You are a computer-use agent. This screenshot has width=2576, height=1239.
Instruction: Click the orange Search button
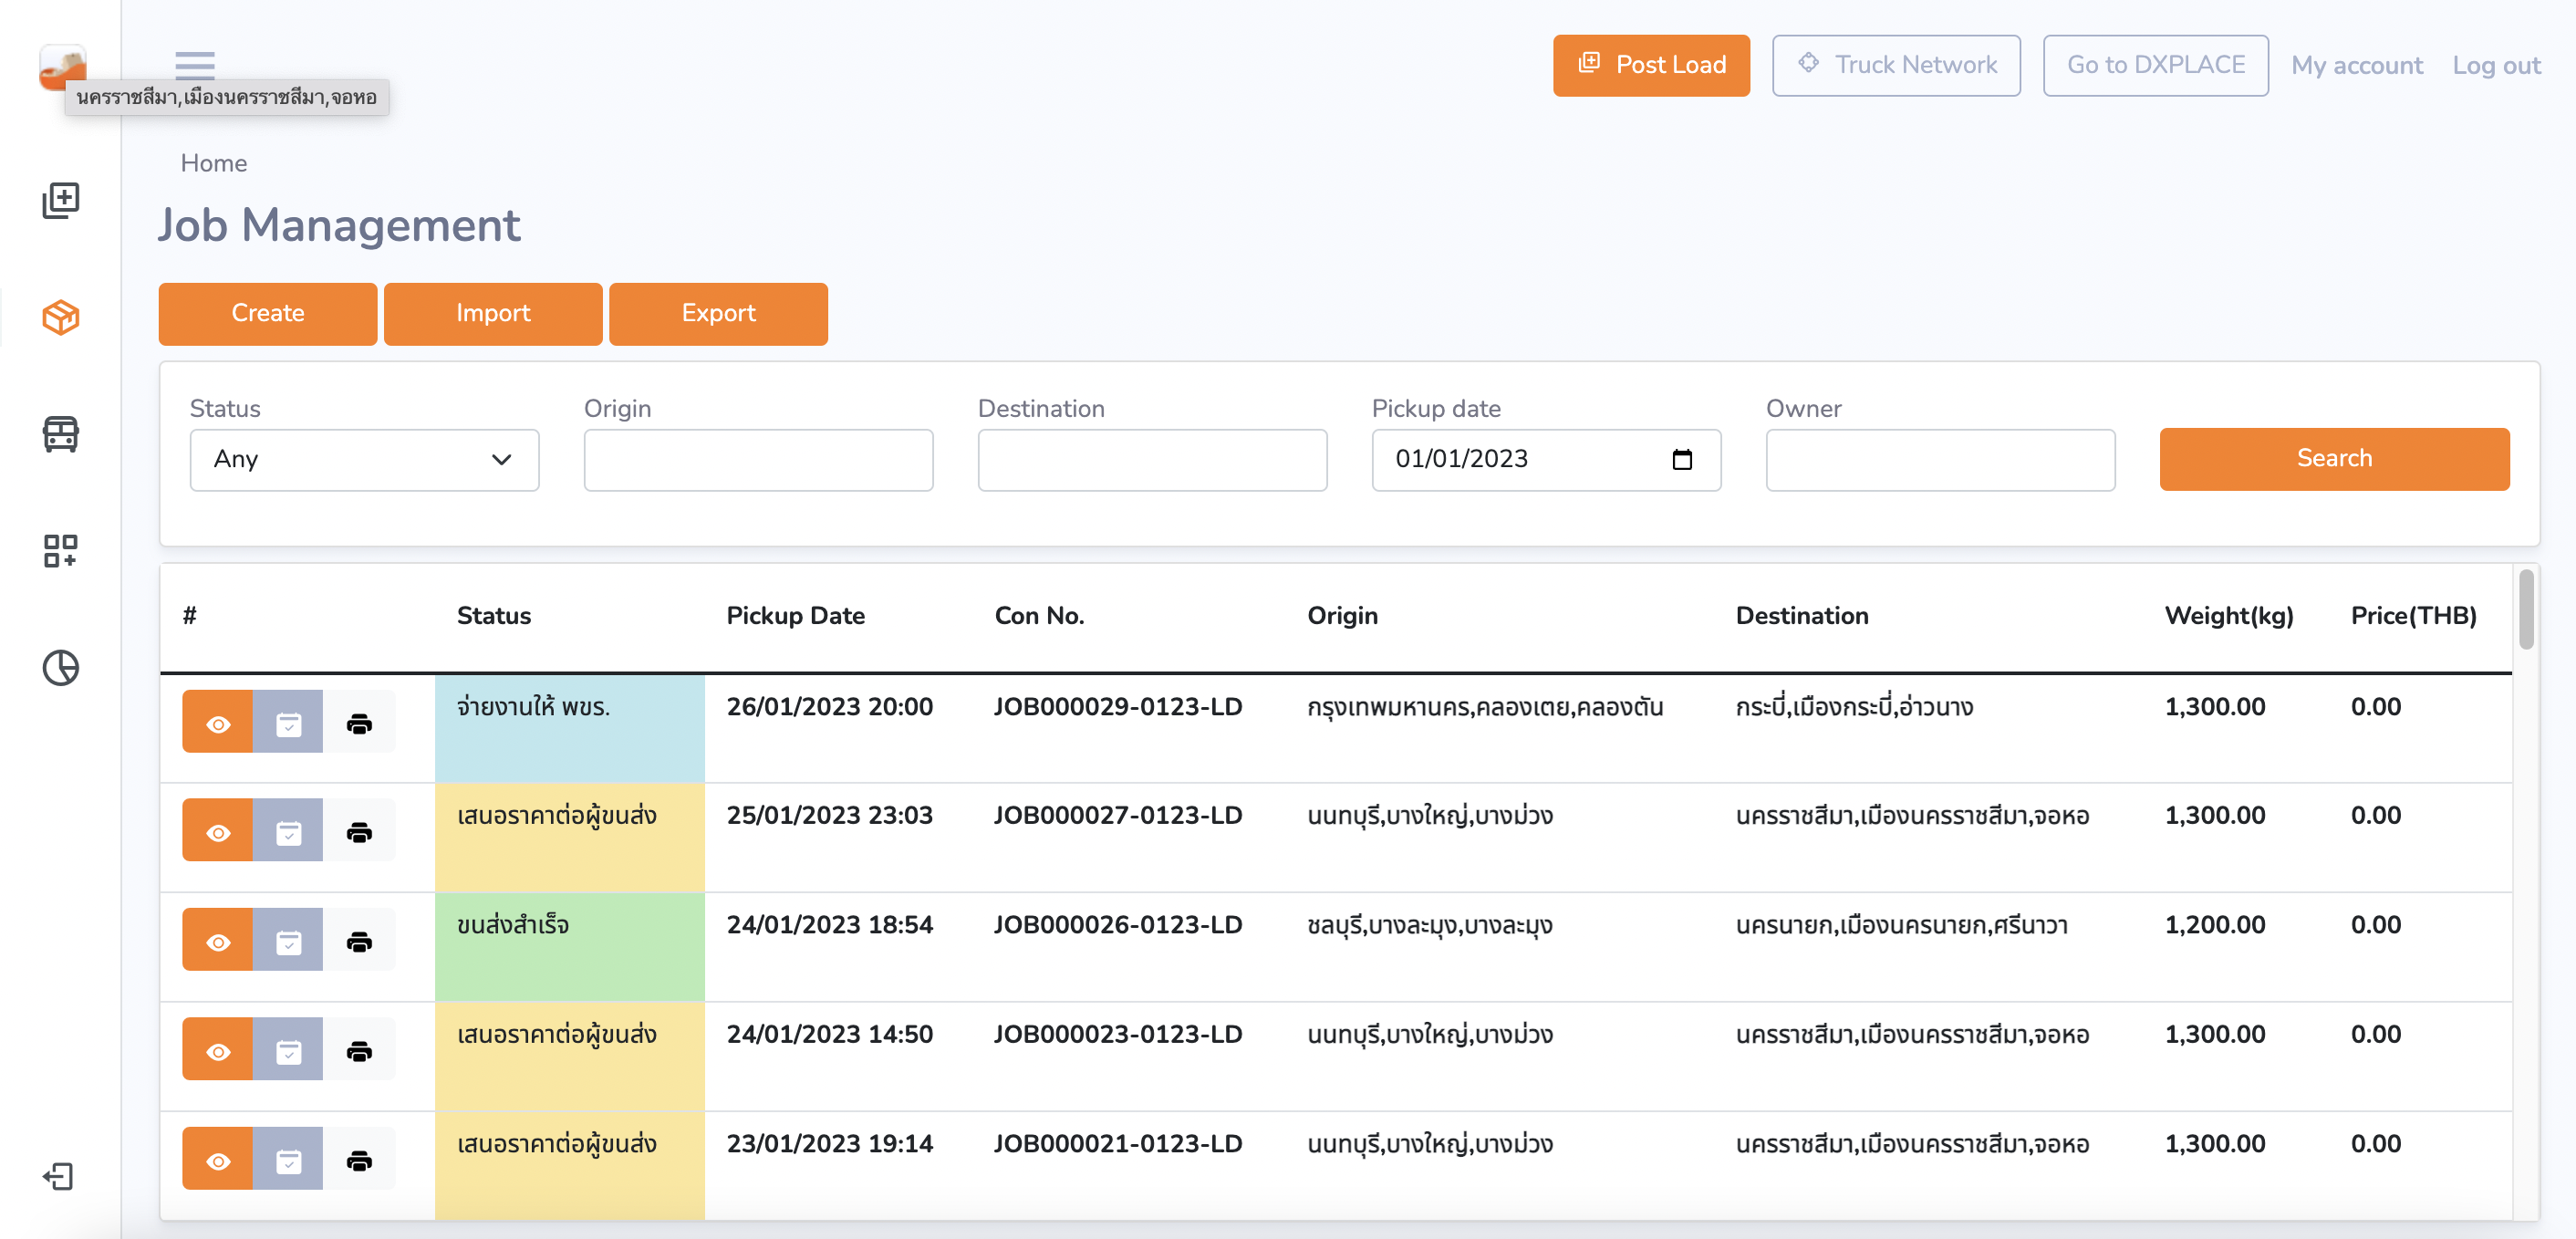tap(2333, 459)
